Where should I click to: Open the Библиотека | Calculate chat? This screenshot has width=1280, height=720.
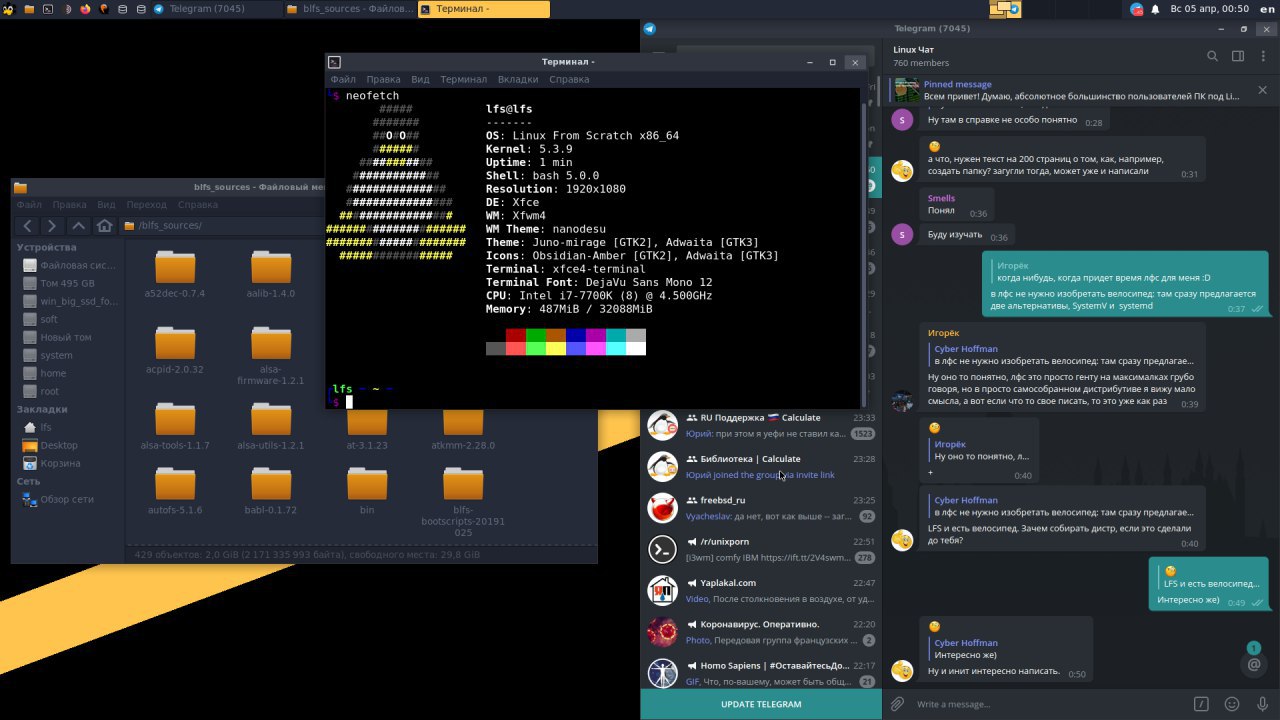[761, 467]
